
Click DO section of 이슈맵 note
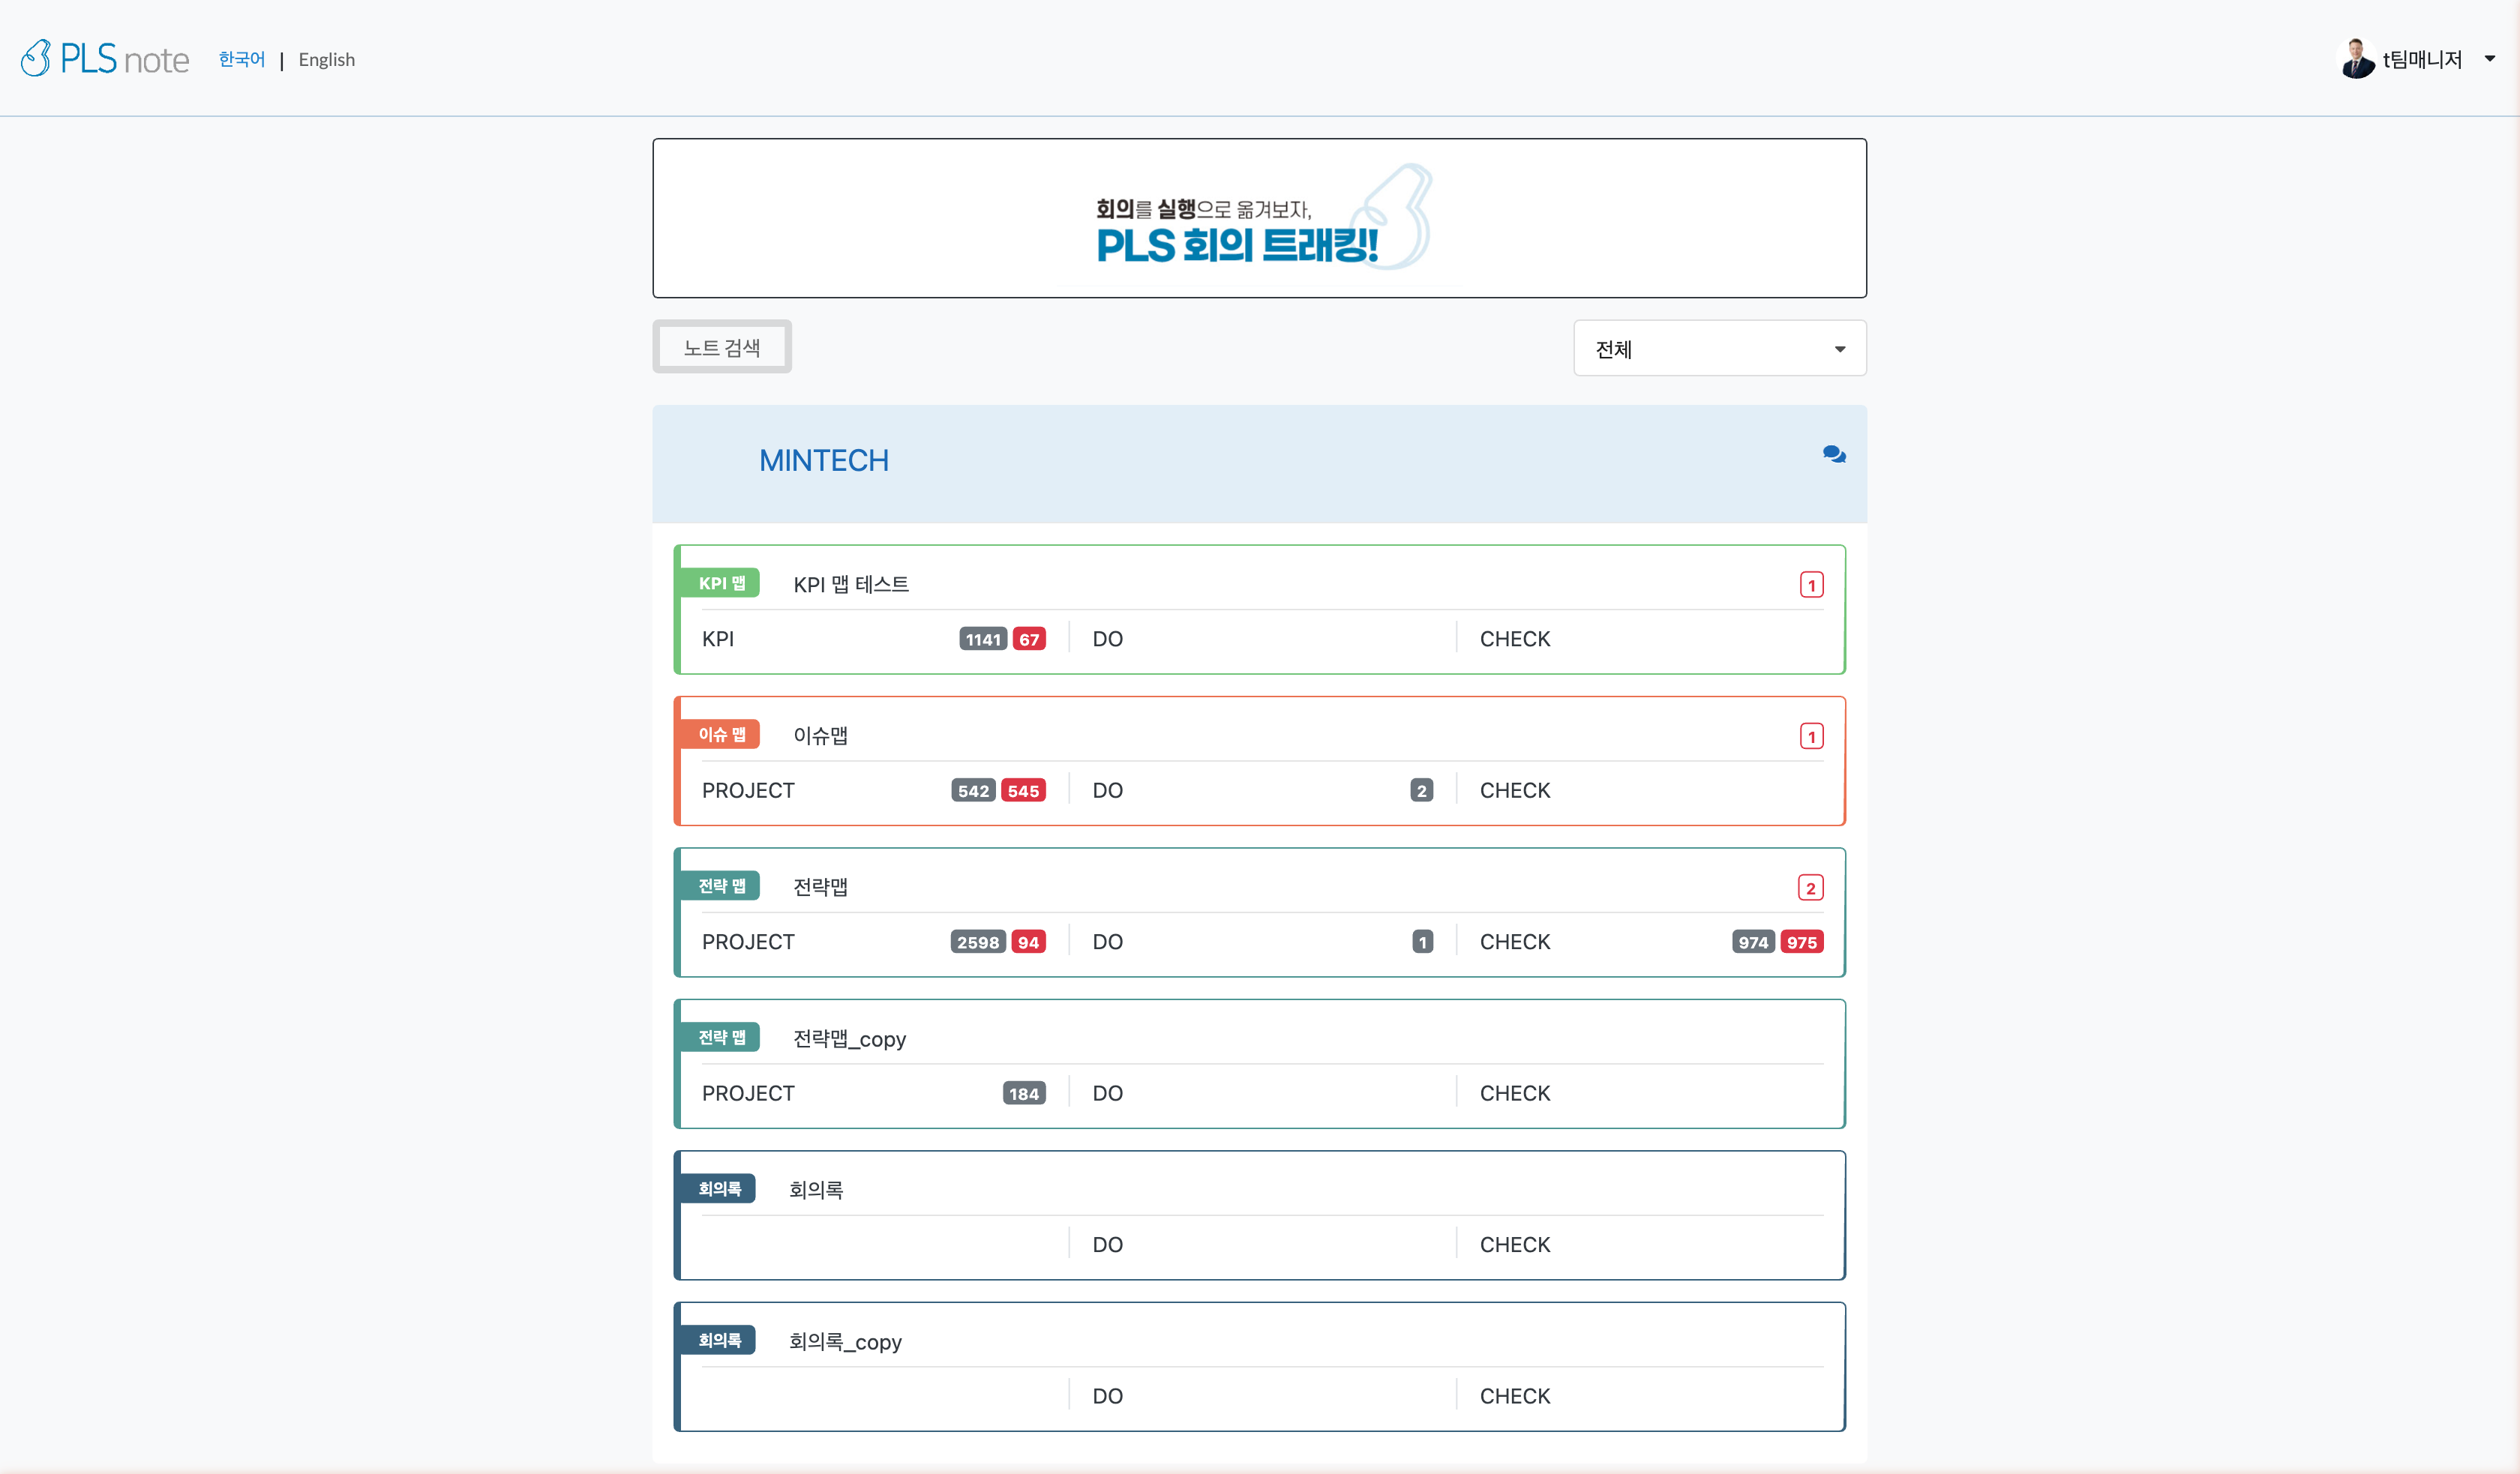point(1107,790)
